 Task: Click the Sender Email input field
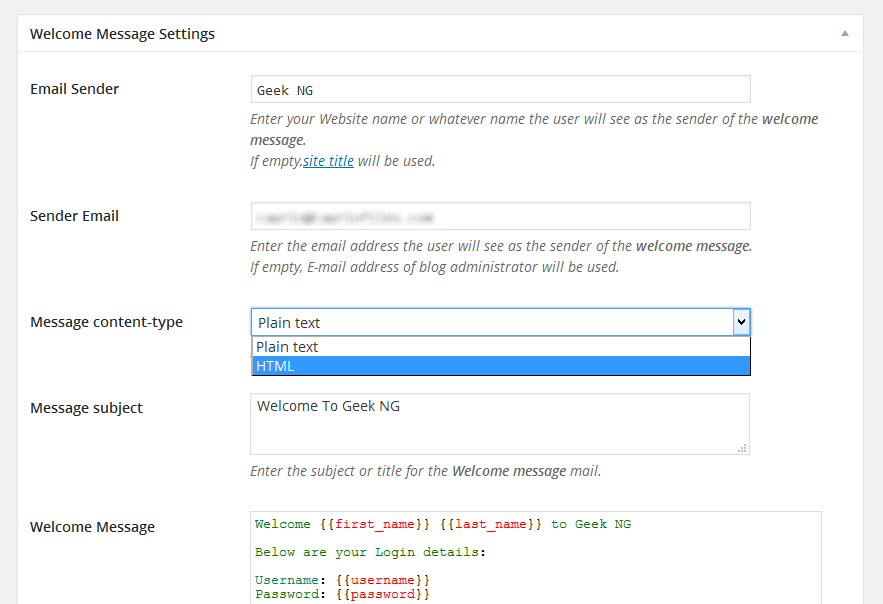501,216
